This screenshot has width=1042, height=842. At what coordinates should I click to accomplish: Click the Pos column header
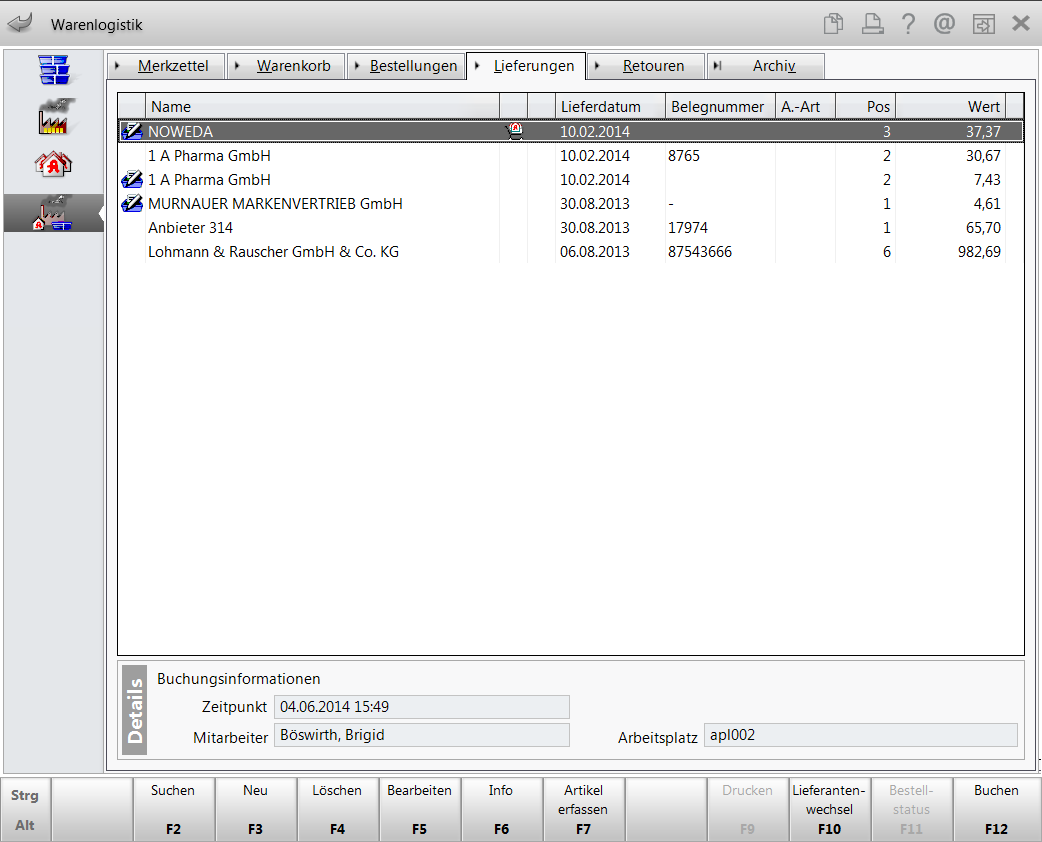(x=865, y=106)
